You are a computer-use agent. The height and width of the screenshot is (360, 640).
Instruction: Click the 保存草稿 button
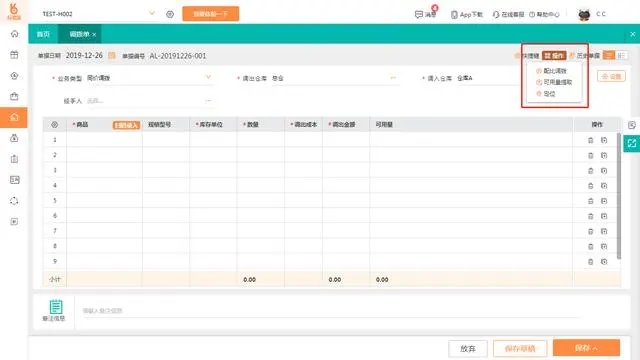pyautogui.click(x=520, y=348)
